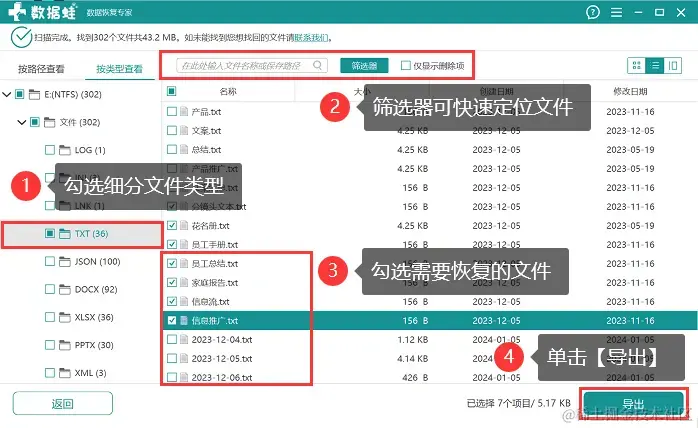Select the LOG (1) tree item label

(x=90, y=150)
